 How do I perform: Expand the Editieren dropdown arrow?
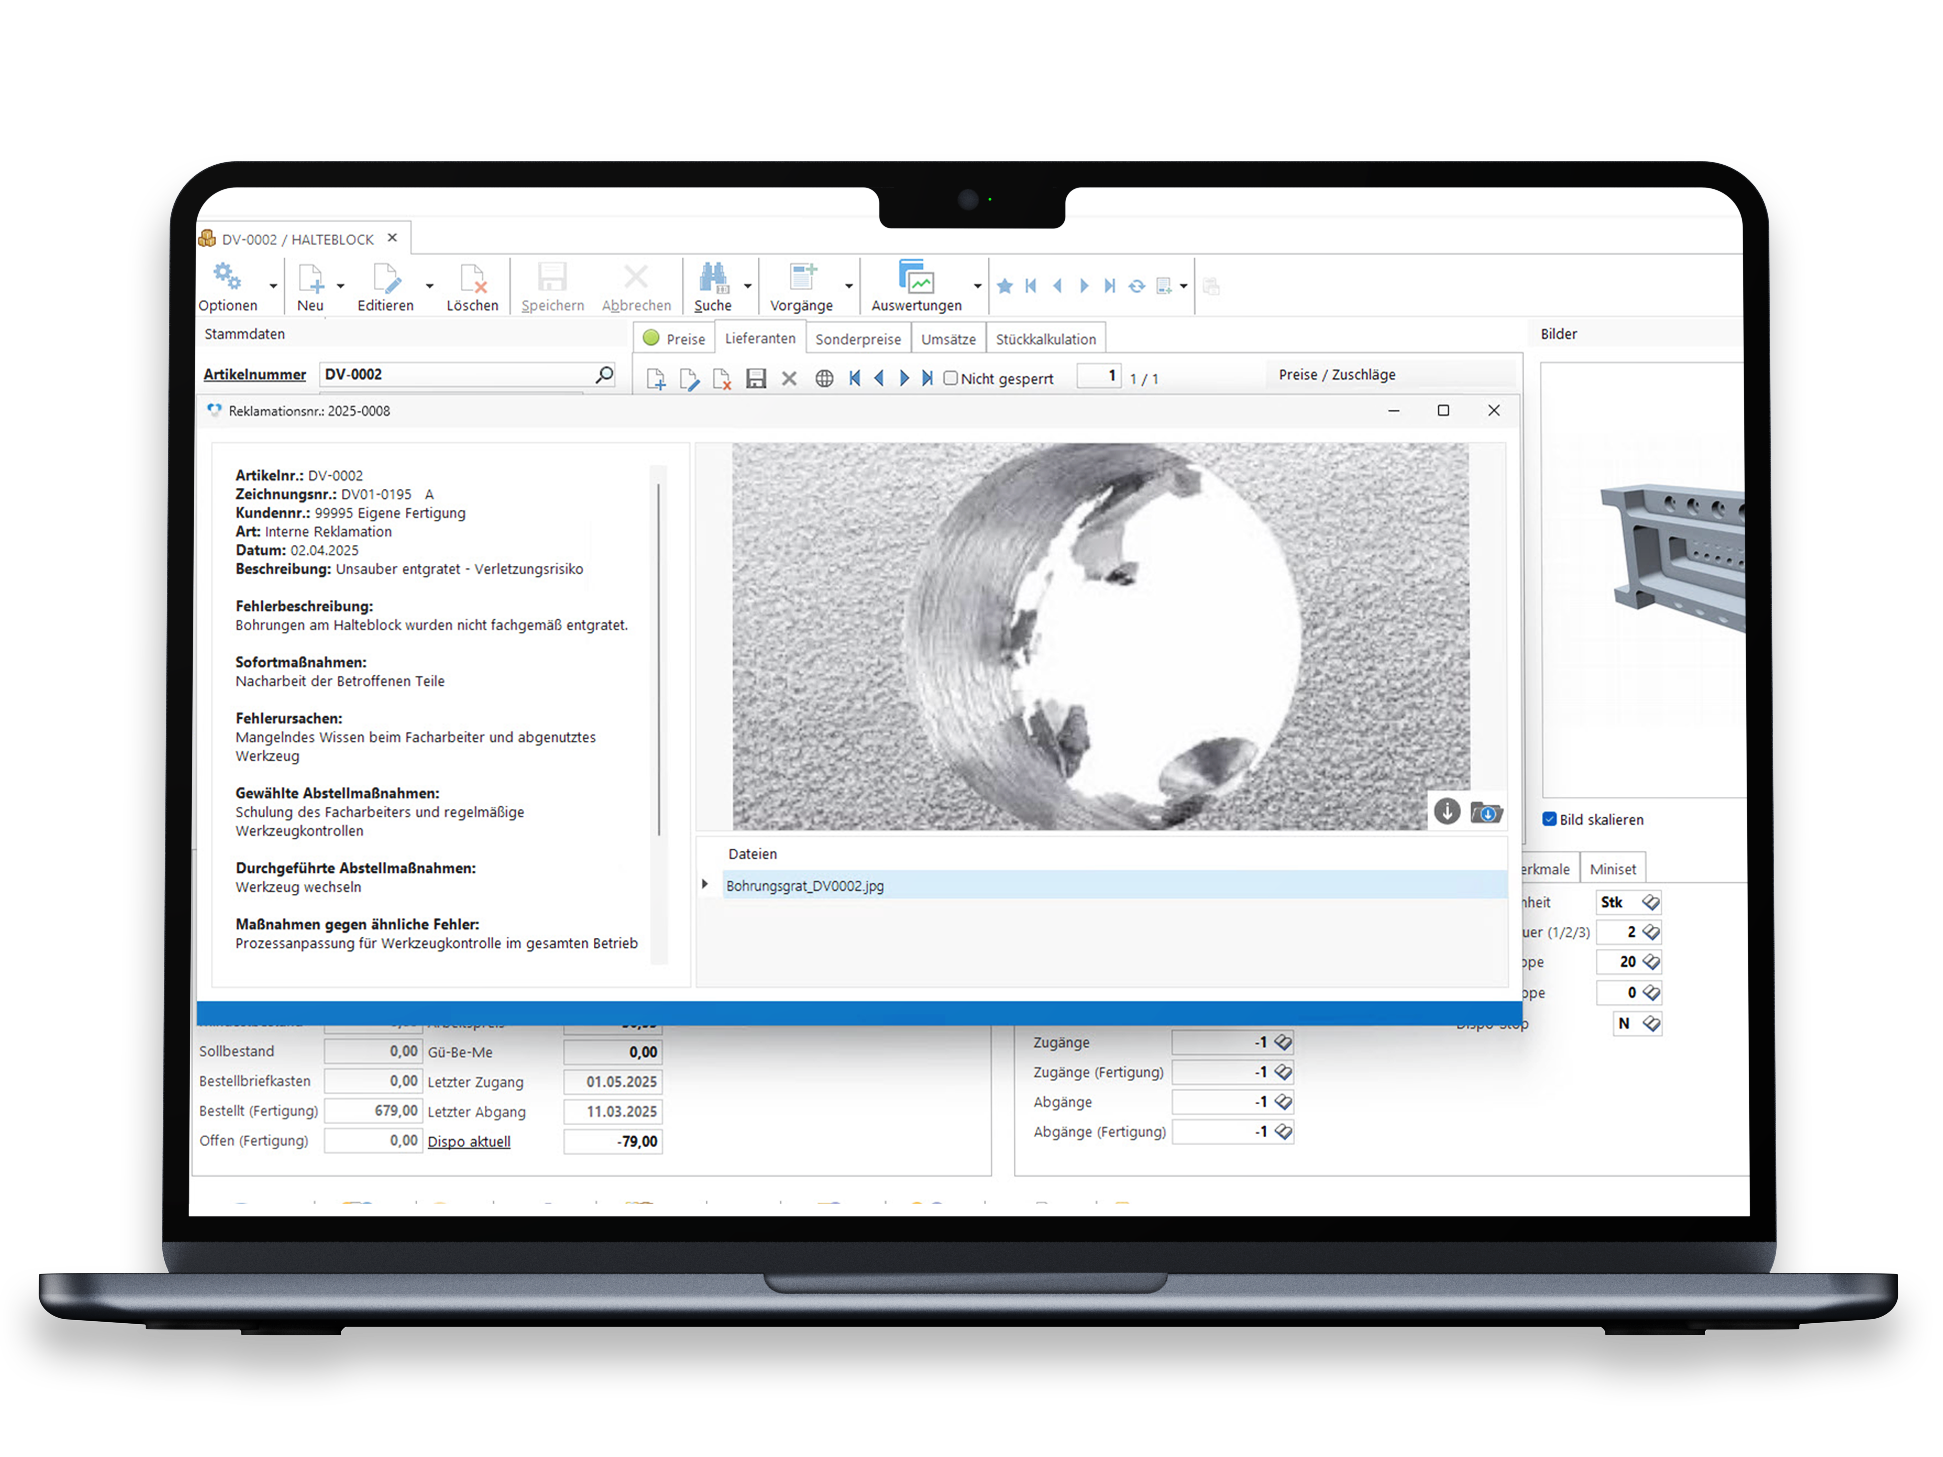click(430, 286)
